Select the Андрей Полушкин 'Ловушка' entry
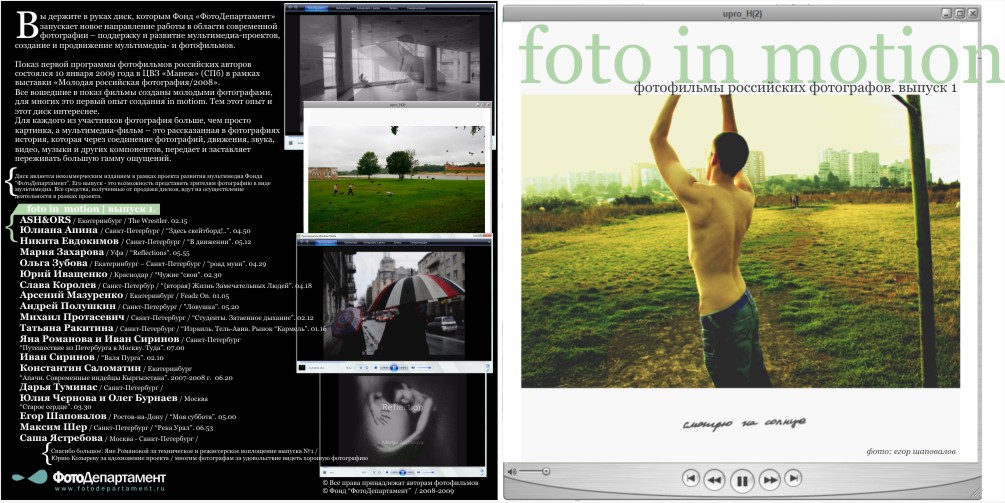The width and height of the screenshot is (1005, 503). pos(129,306)
